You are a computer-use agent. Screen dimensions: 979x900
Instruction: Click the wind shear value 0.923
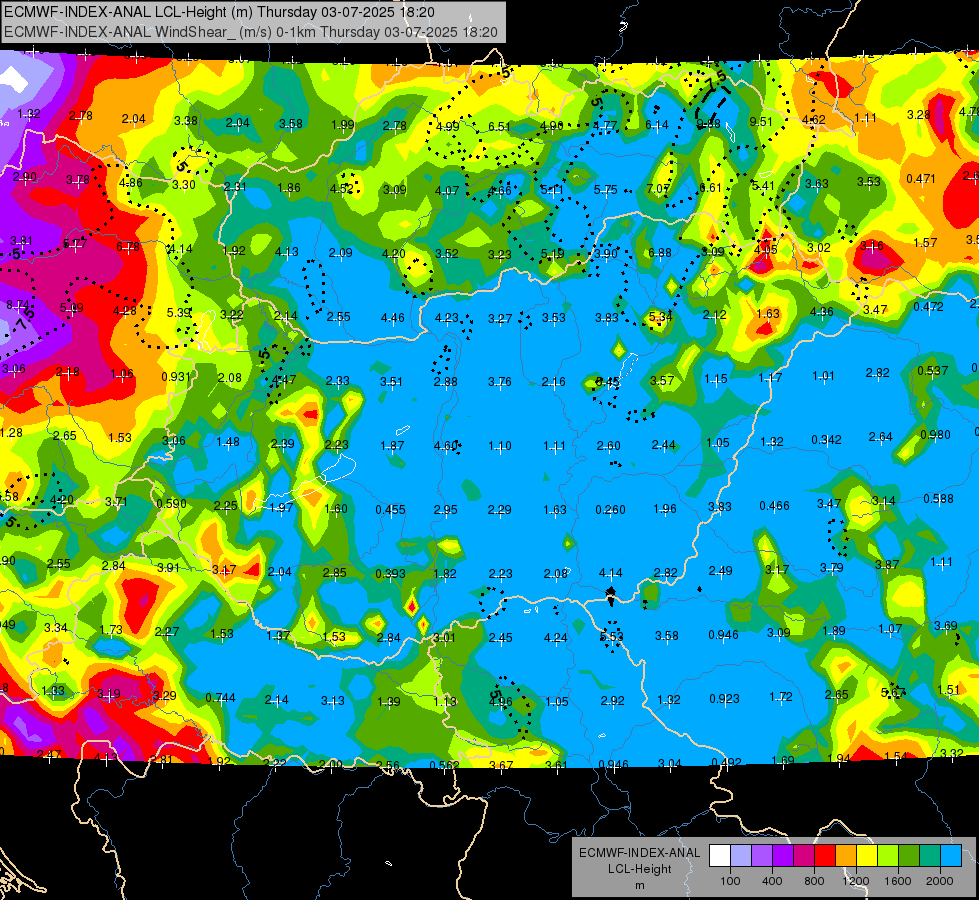724,698
